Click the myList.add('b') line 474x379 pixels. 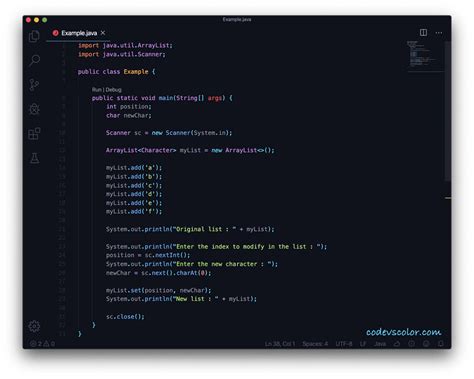tap(134, 177)
